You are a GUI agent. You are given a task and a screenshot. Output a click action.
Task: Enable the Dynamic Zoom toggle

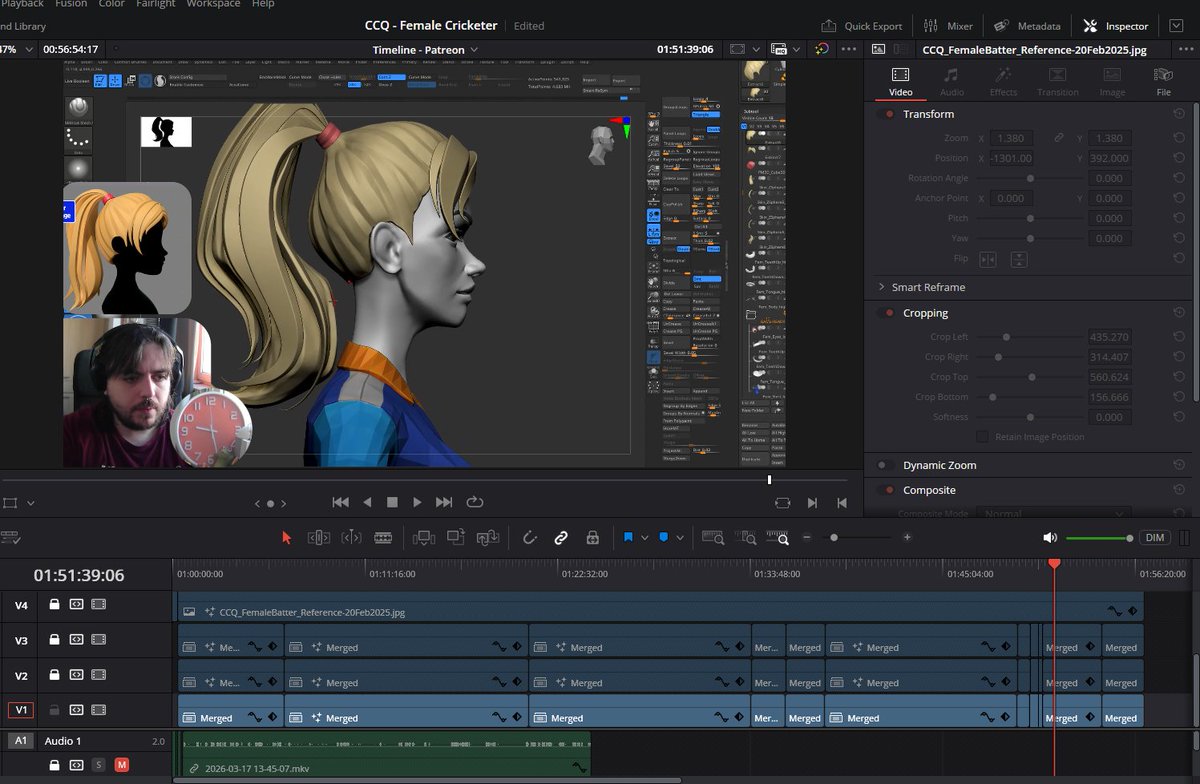[886, 465]
